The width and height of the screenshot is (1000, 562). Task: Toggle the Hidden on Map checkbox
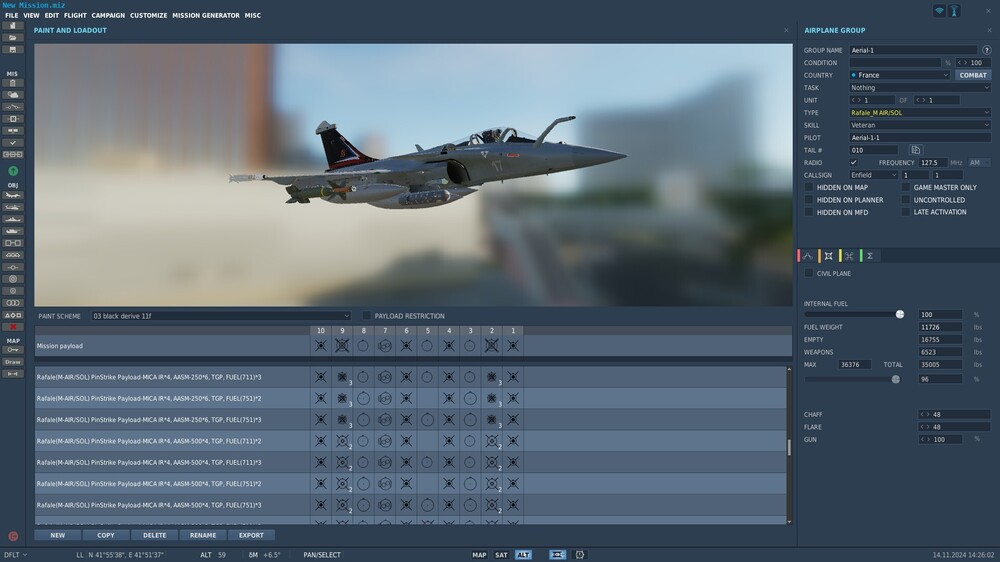pyautogui.click(x=809, y=188)
